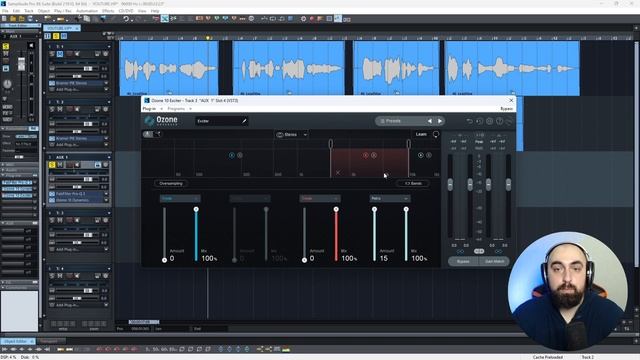The image size is (640, 360).
Task: Open the Edit menu
Action: coord(16,11)
